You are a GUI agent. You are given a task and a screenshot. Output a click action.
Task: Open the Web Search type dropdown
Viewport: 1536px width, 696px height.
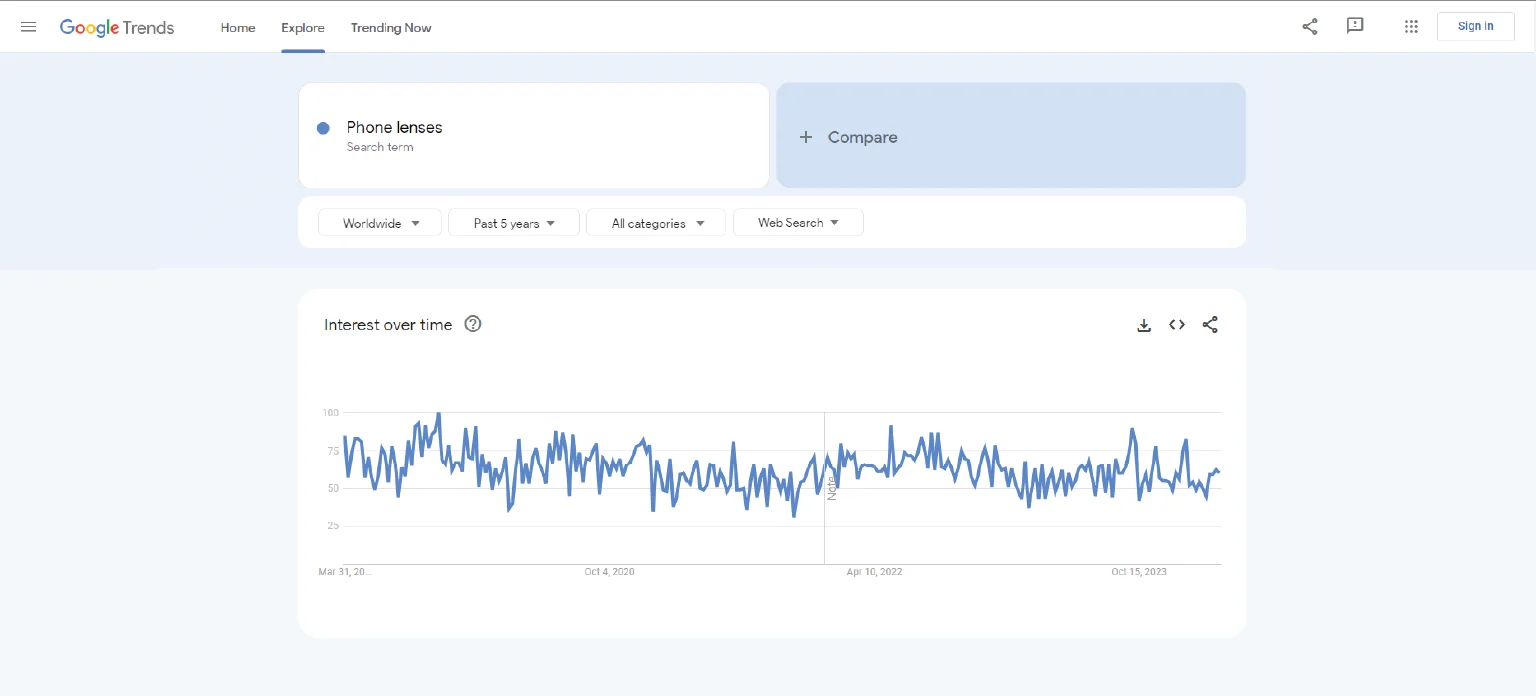coord(798,223)
